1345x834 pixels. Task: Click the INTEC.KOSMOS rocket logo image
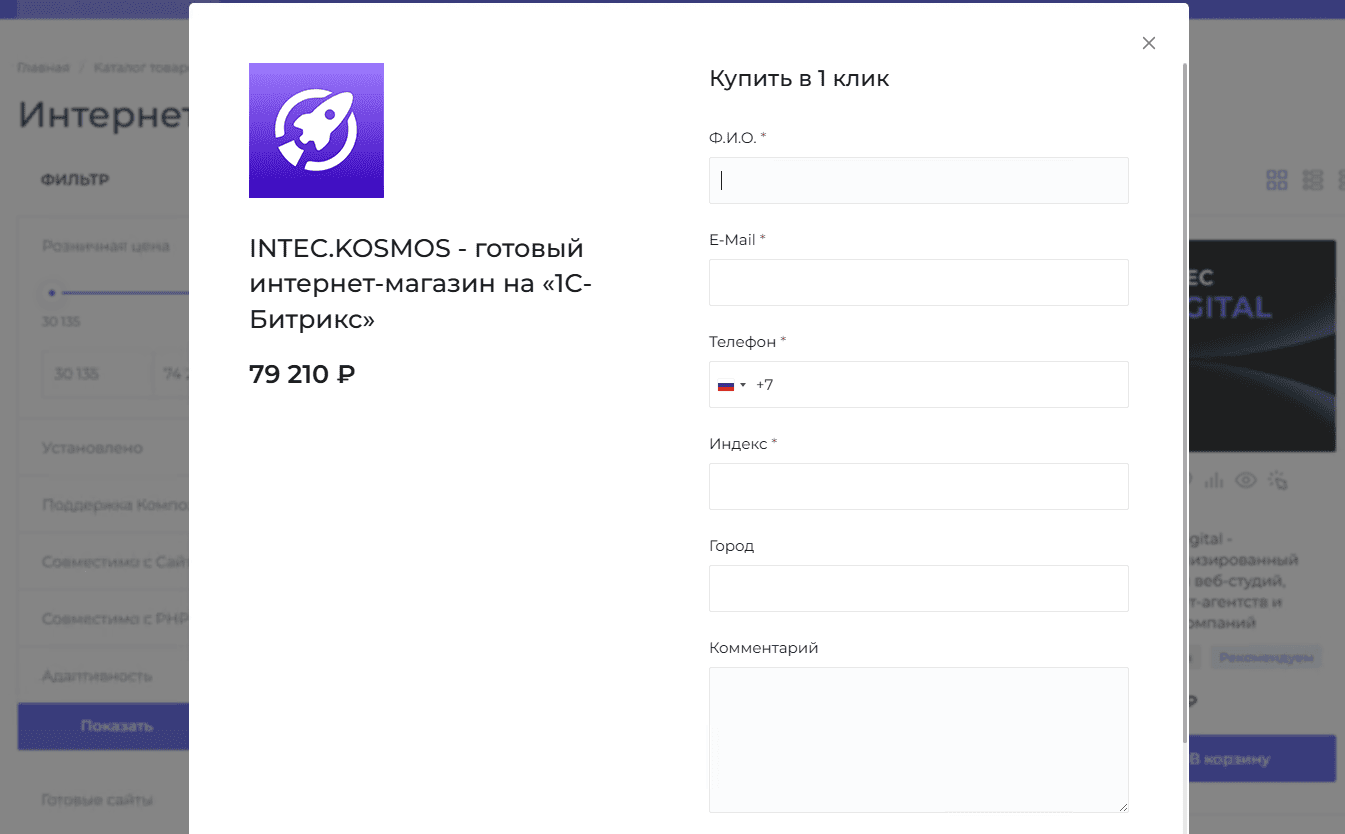[316, 130]
